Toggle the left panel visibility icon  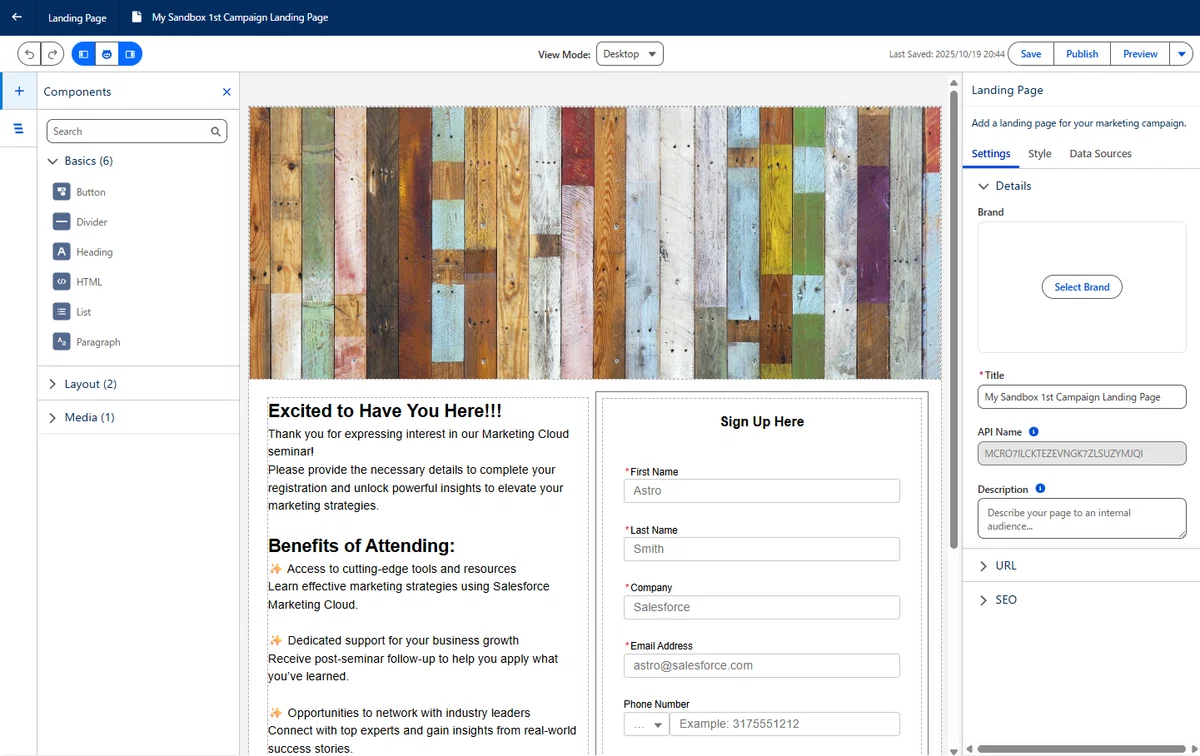click(x=83, y=54)
